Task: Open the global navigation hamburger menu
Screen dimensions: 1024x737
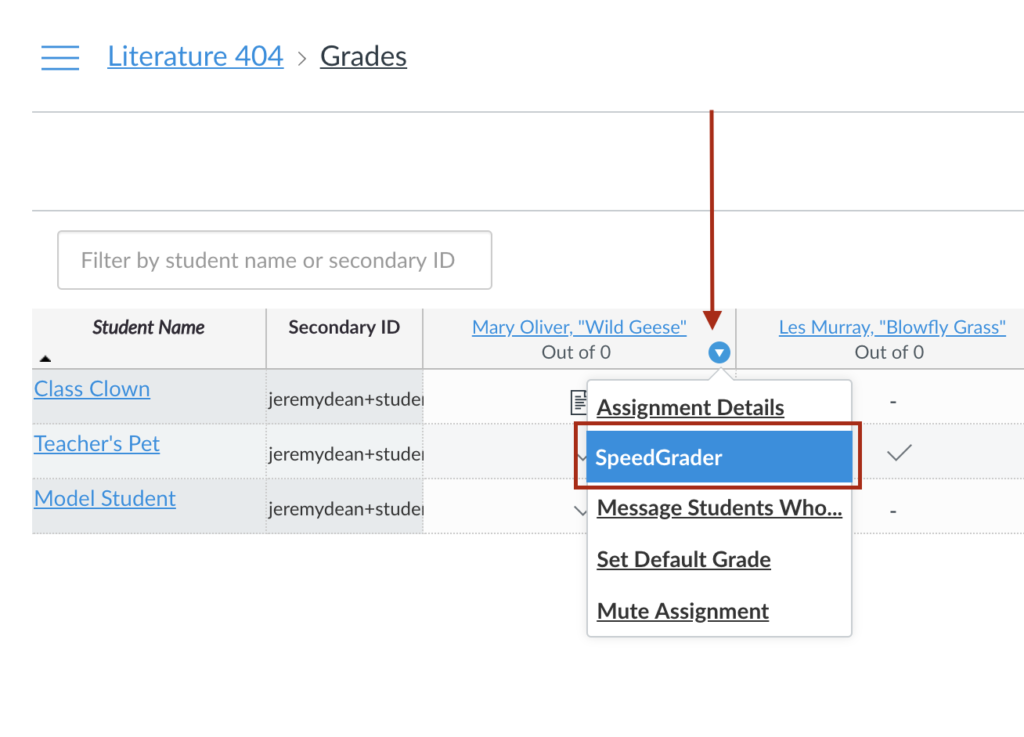Action: pyautogui.click(x=60, y=57)
